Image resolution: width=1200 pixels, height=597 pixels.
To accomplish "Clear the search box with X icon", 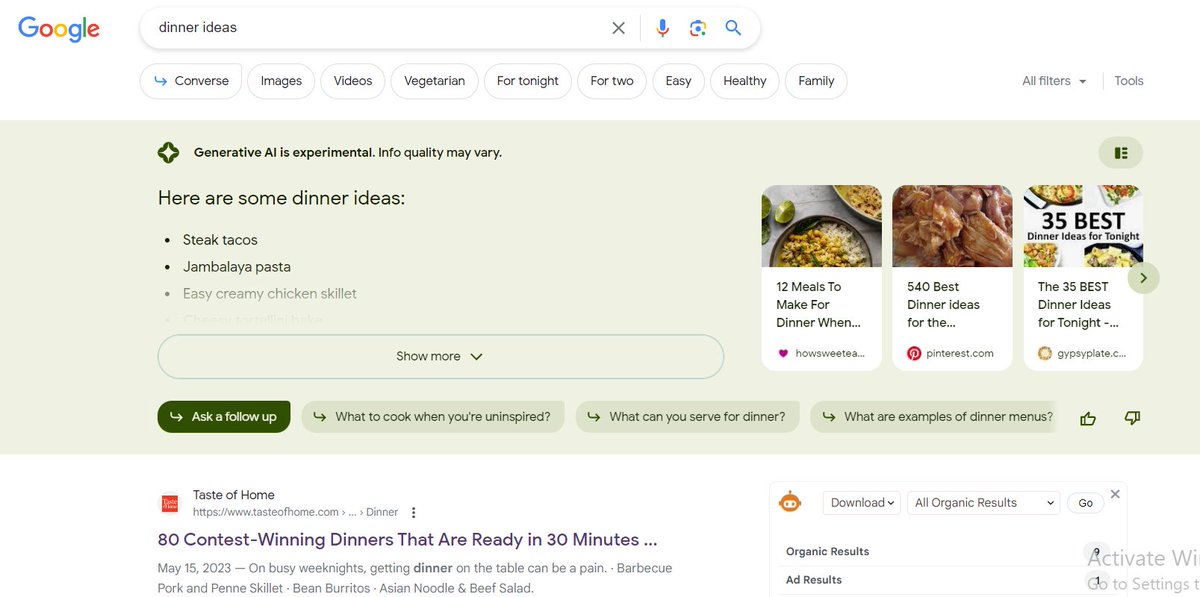I will tap(618, 28).
